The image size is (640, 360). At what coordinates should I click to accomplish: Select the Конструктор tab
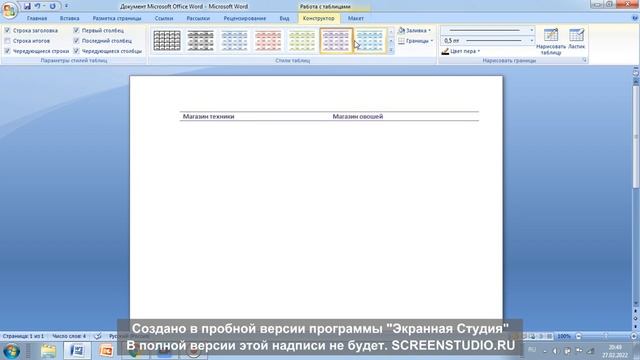(x=318, y=18)
